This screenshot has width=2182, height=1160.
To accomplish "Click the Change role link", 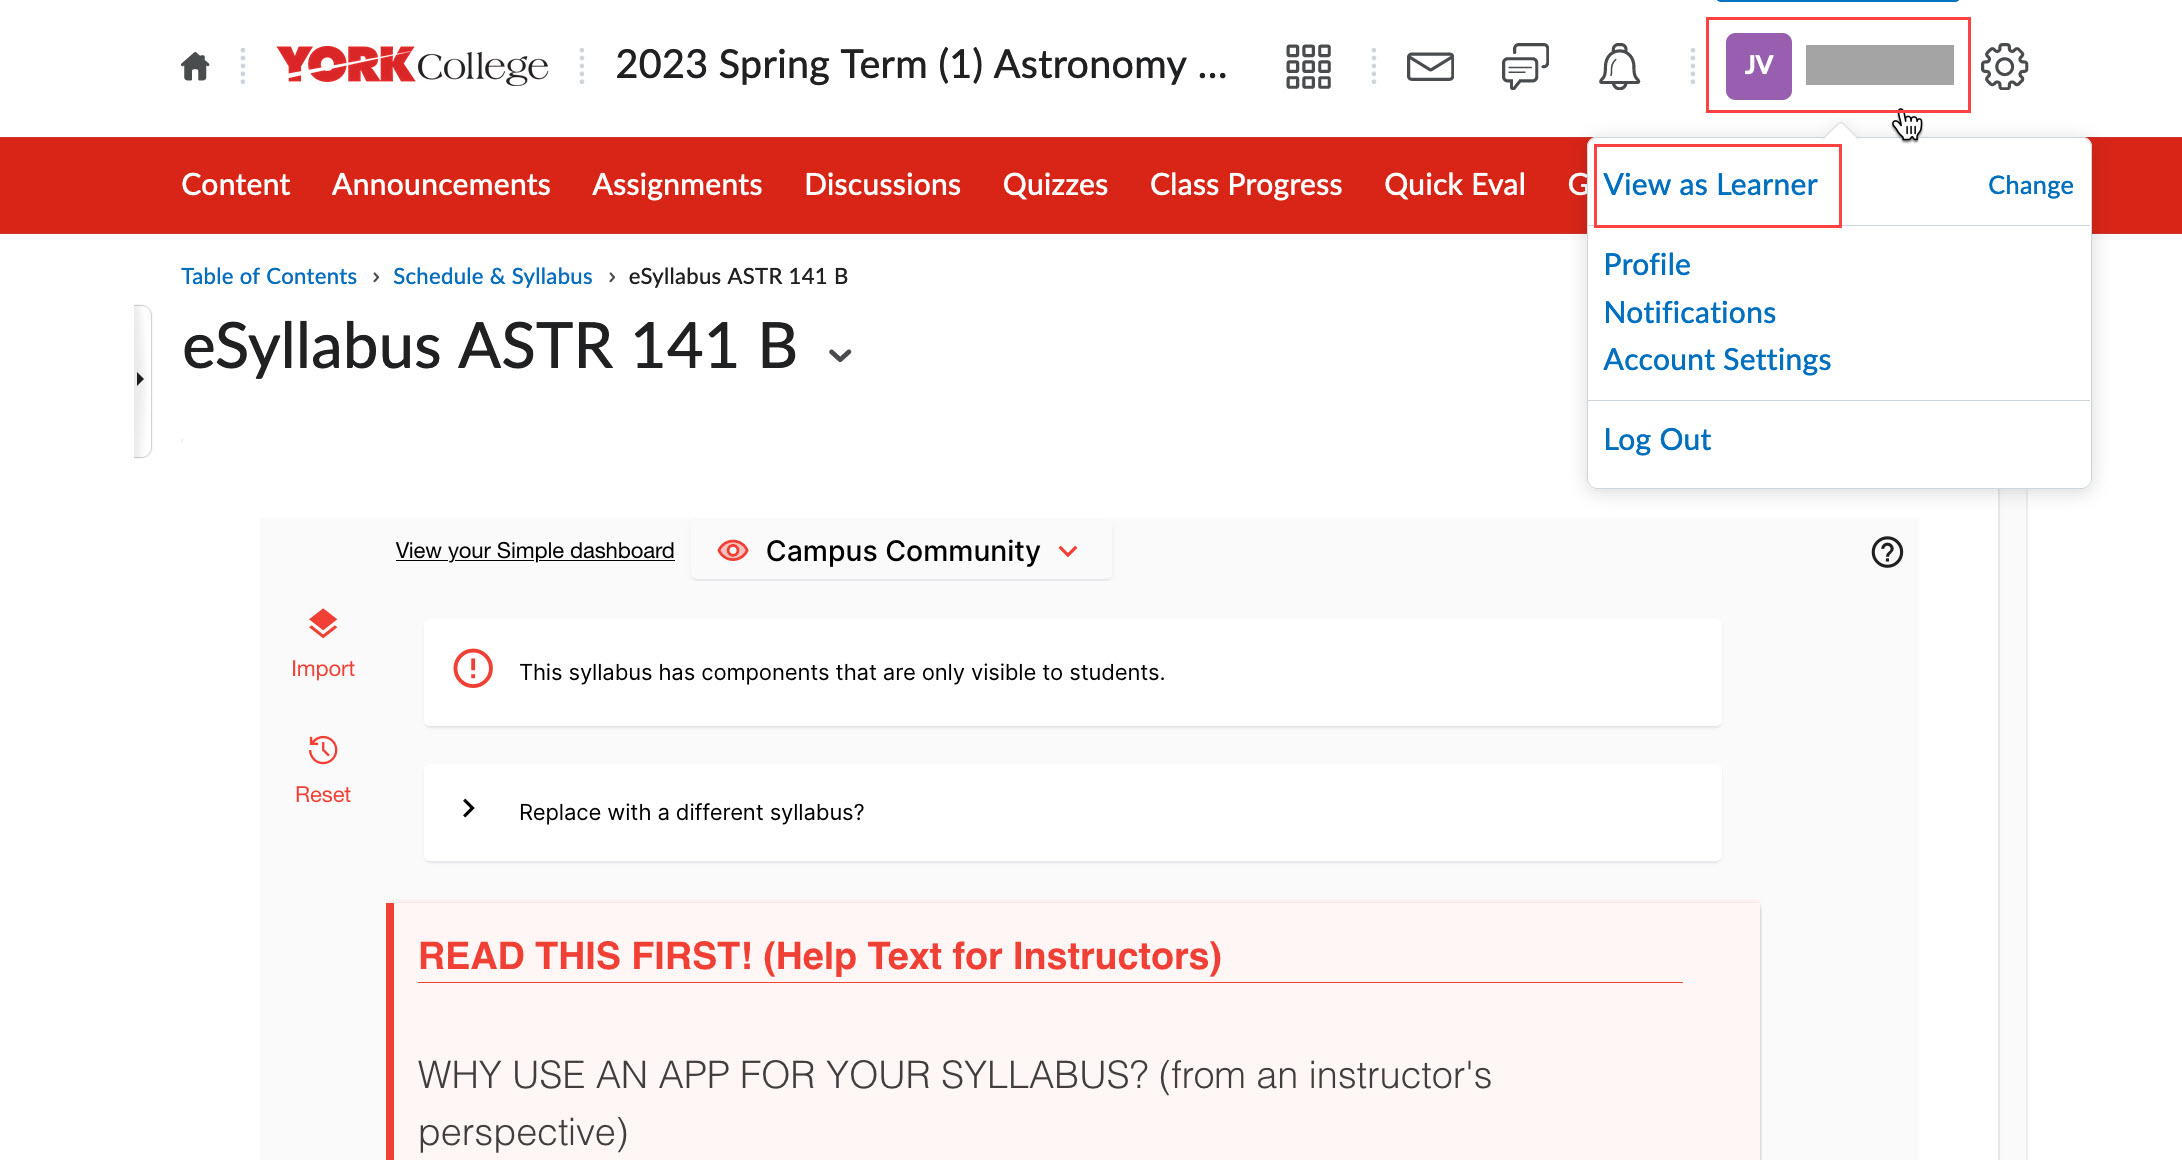I will (x=2030, y=185).
